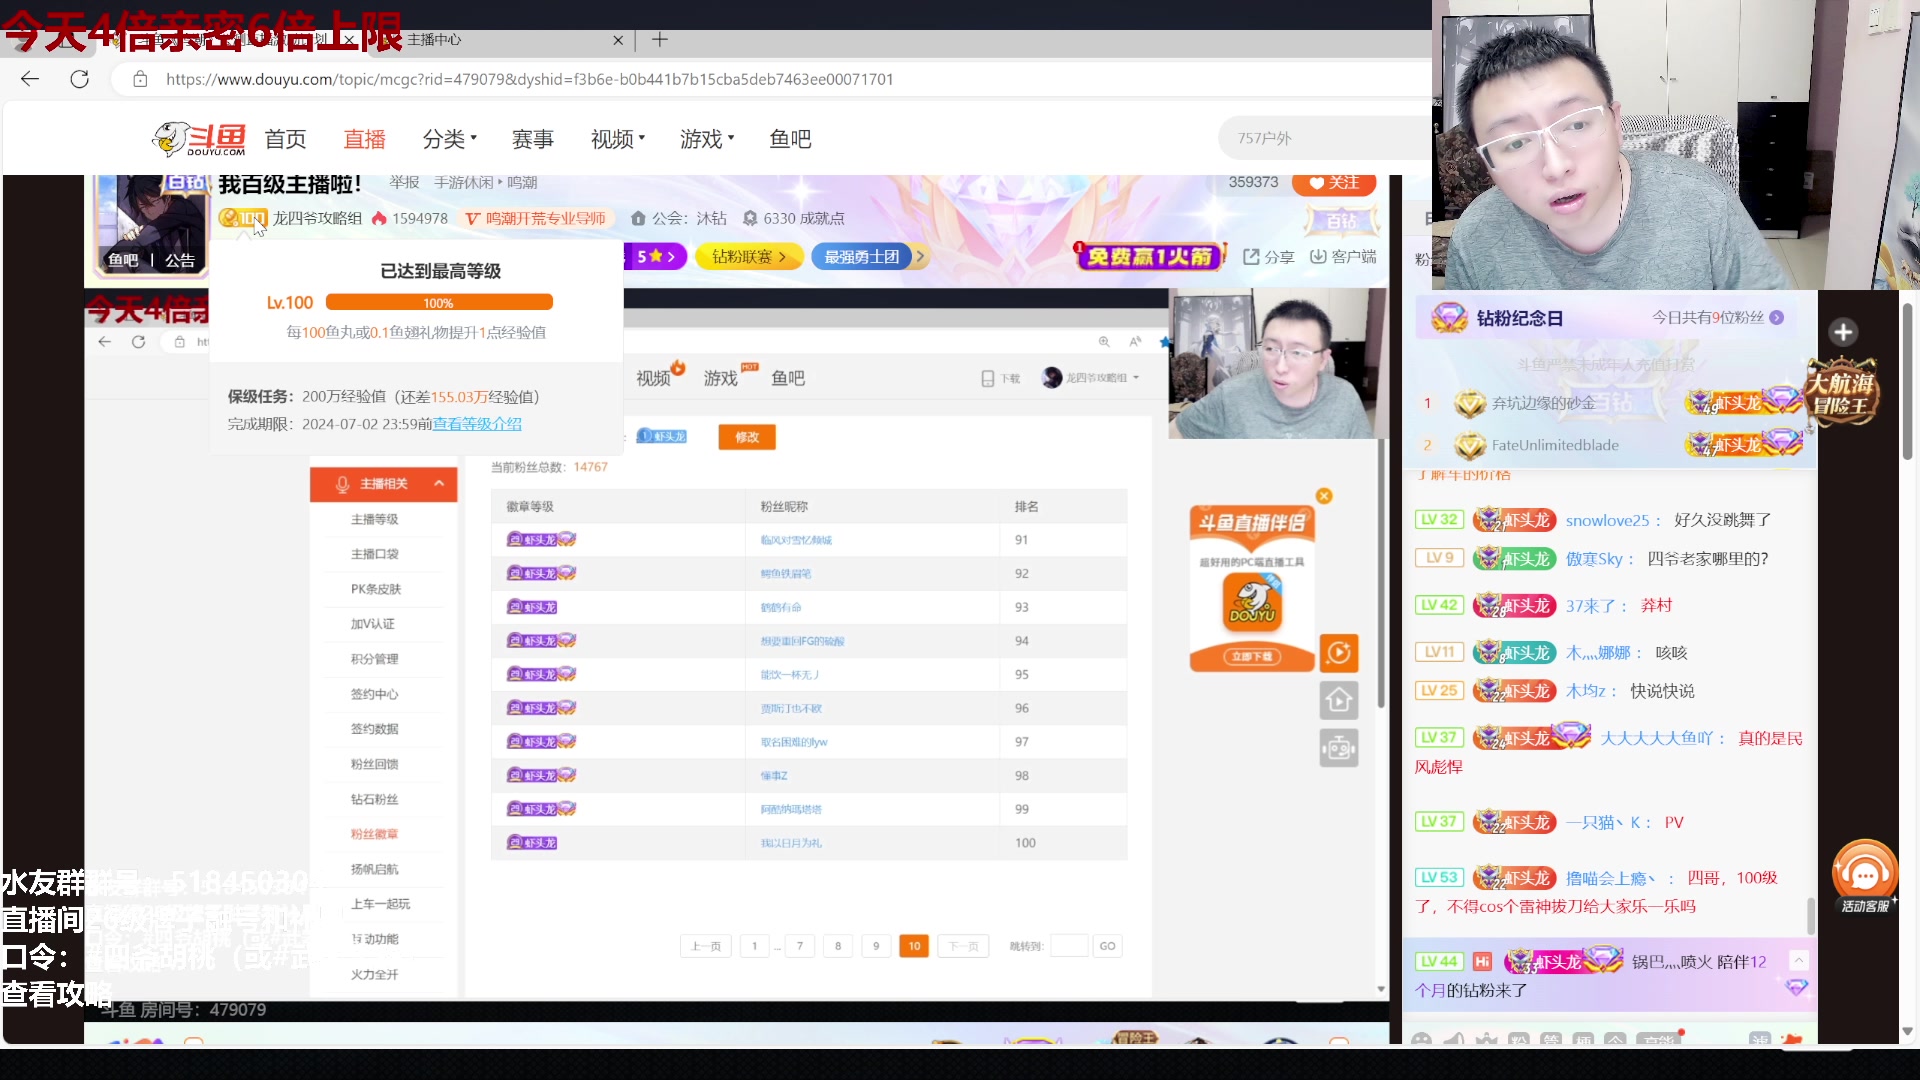Follow the streamer with the 关注 heart button

point(1334,183)
